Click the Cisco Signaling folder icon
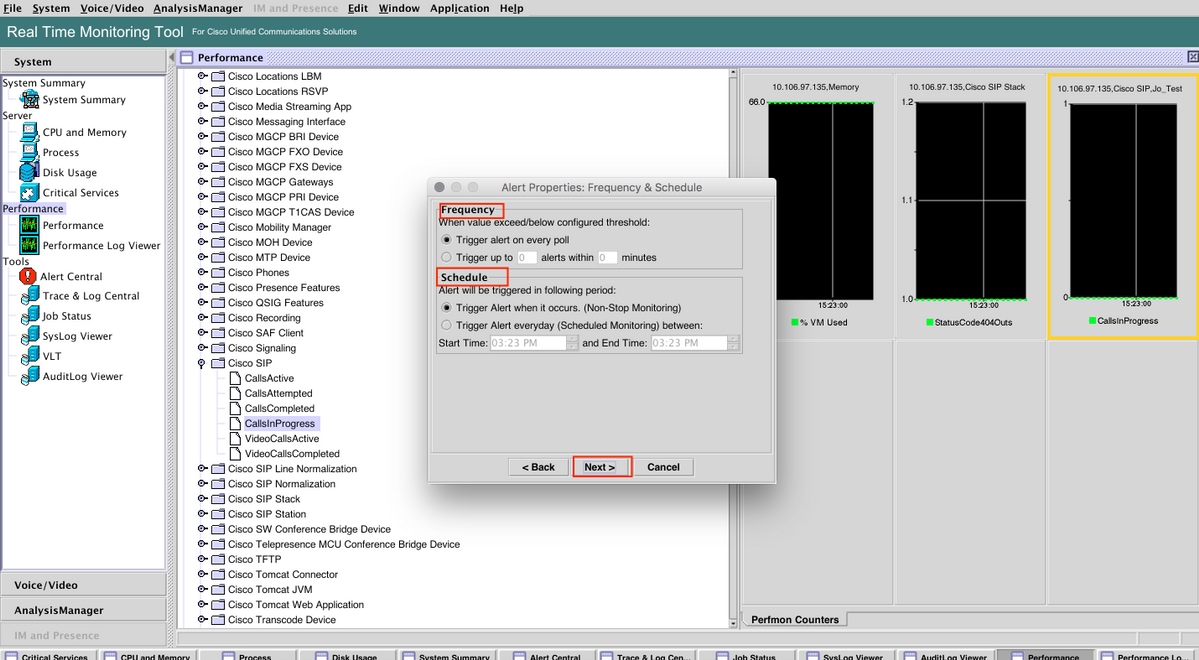This screenshot has height=660, width=1199. click(x=218, y=348)
